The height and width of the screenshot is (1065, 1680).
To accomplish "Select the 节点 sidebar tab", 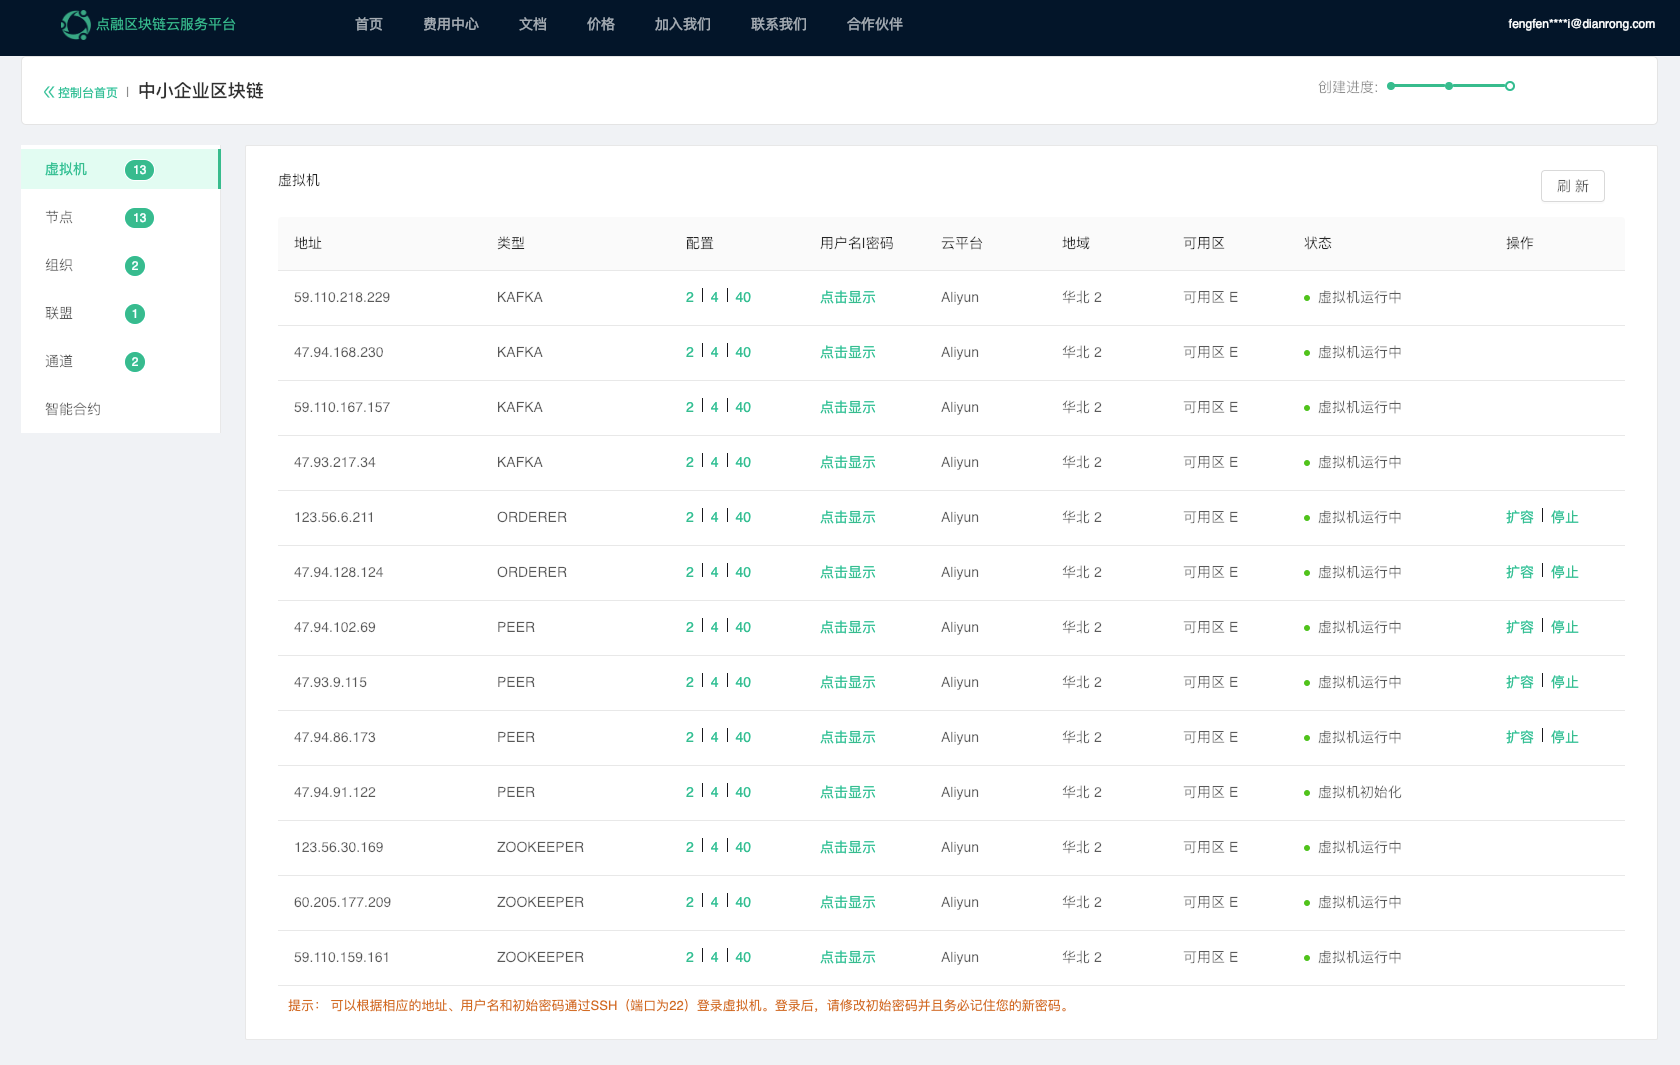I will pos(120,217).
